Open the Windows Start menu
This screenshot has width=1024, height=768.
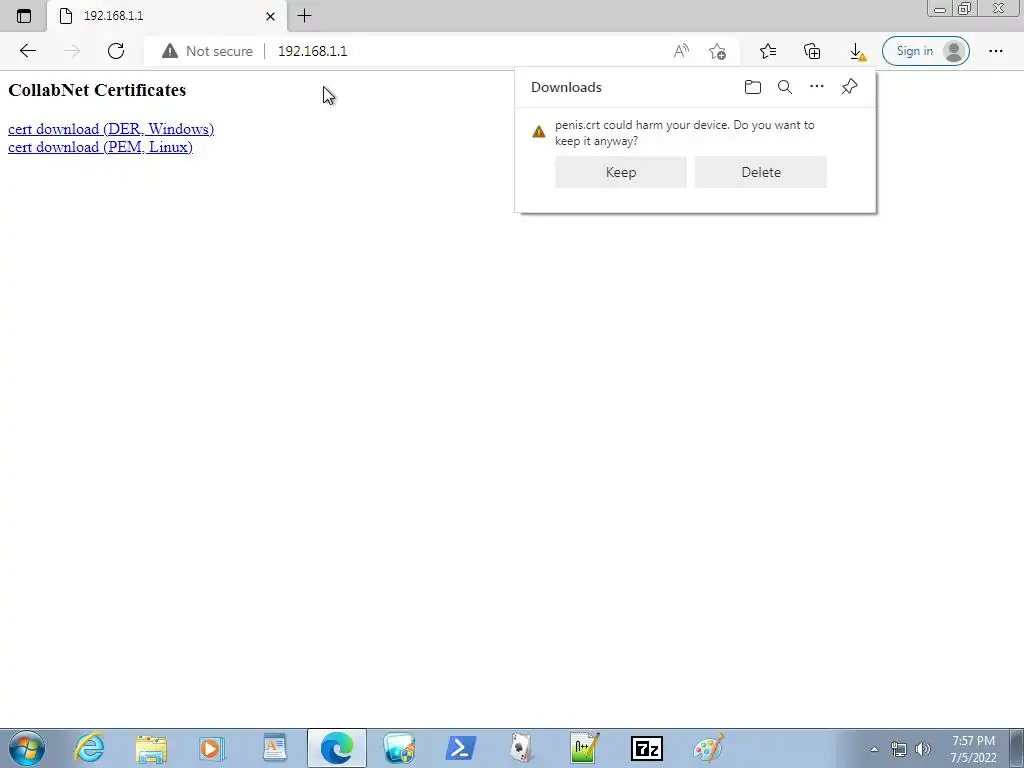pyautogui.click(x=27, y=748)
